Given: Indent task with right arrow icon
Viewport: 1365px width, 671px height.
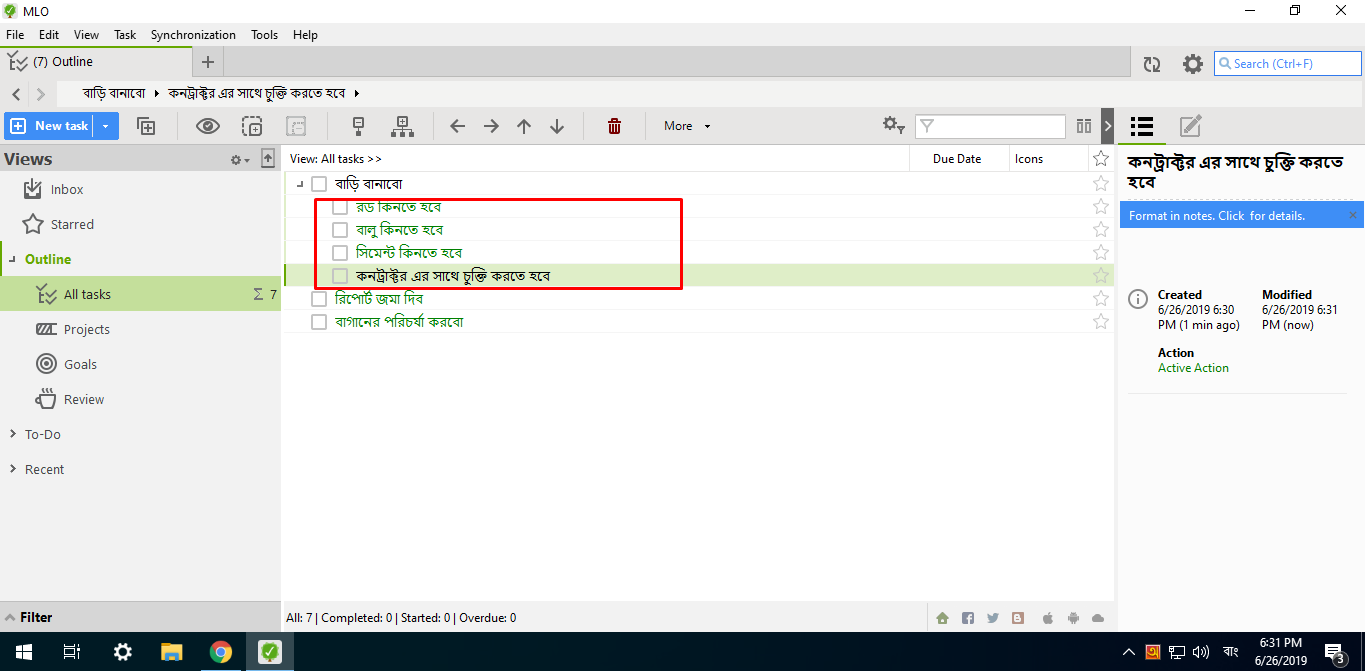Looking at the screenshot, I should (x=491, y=126).
